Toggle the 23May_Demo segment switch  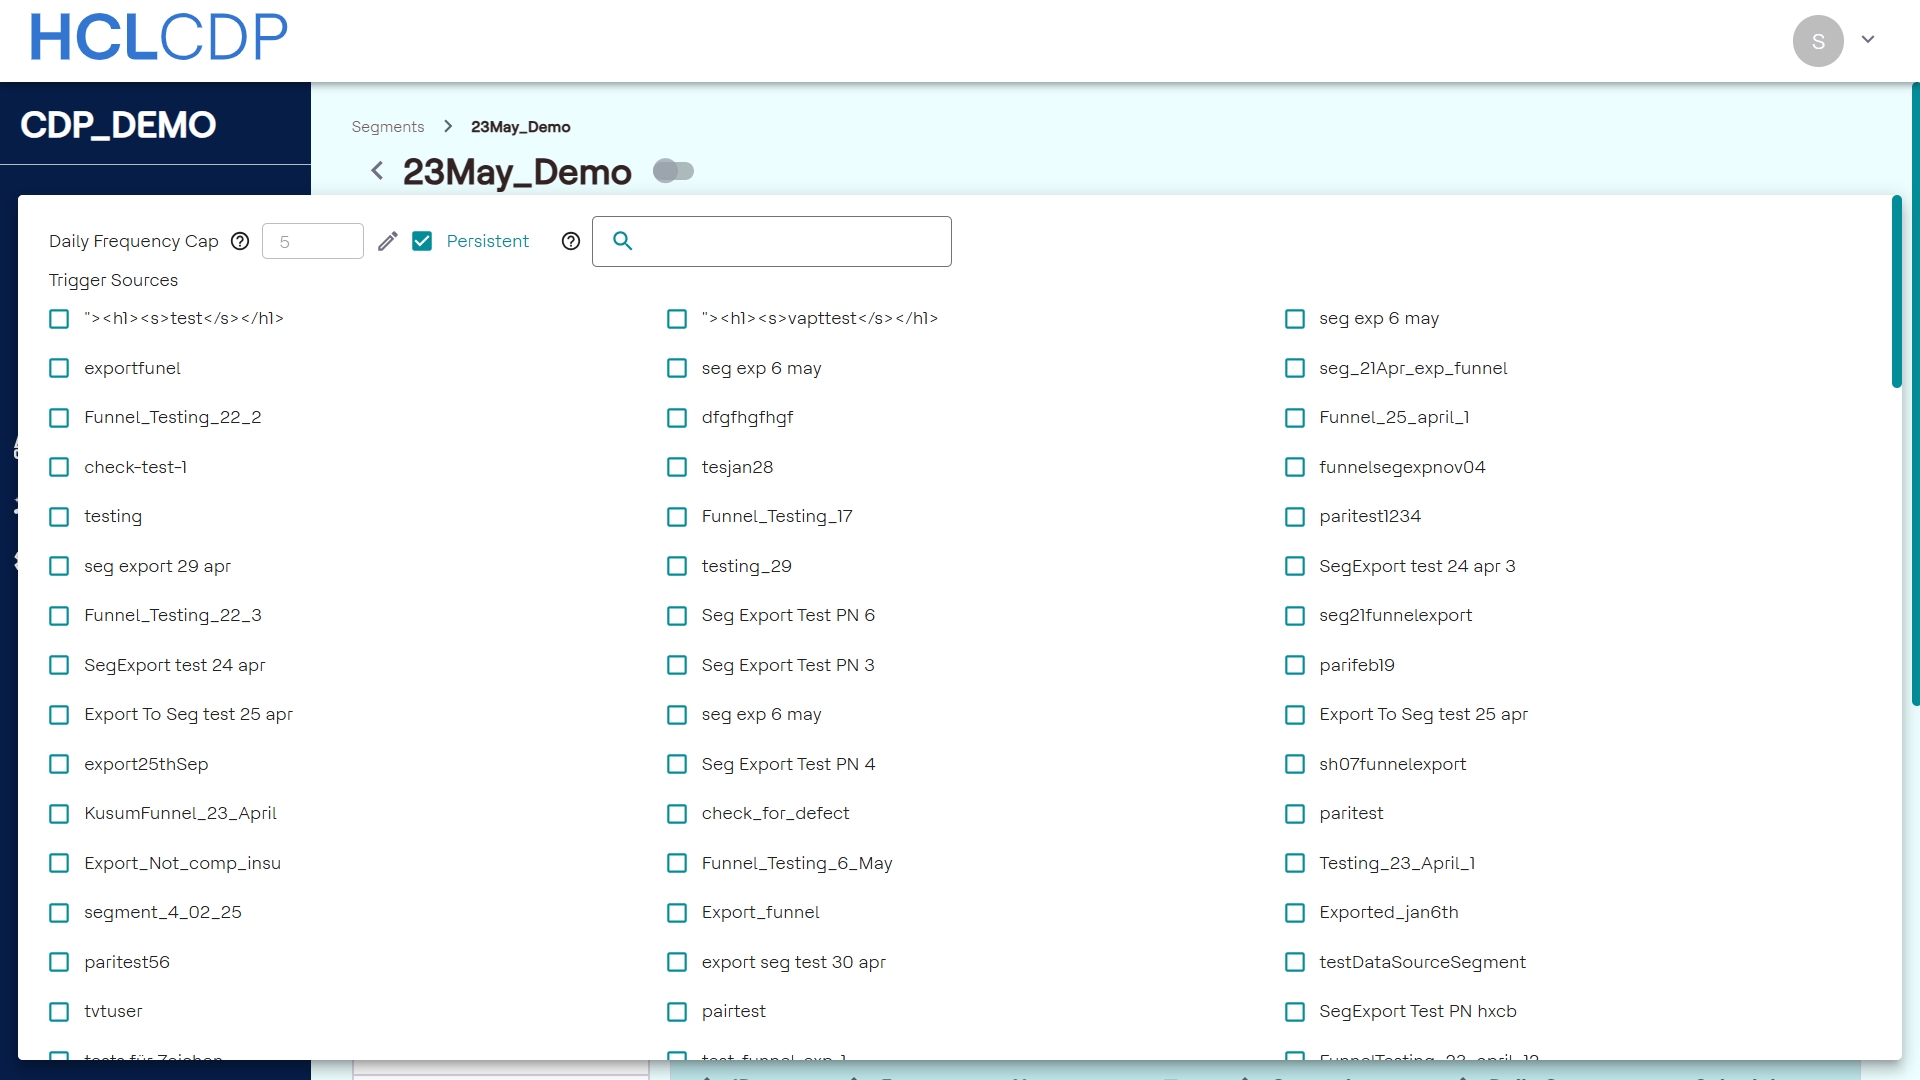pos(673,171)
